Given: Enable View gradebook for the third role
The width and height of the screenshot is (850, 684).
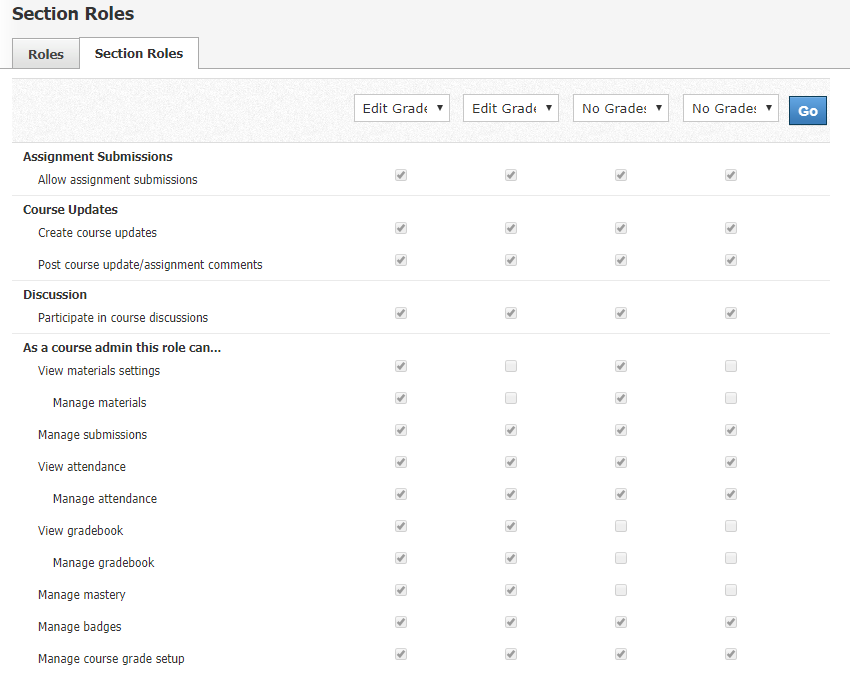Looking at the screenshot, I should (621, 526).
